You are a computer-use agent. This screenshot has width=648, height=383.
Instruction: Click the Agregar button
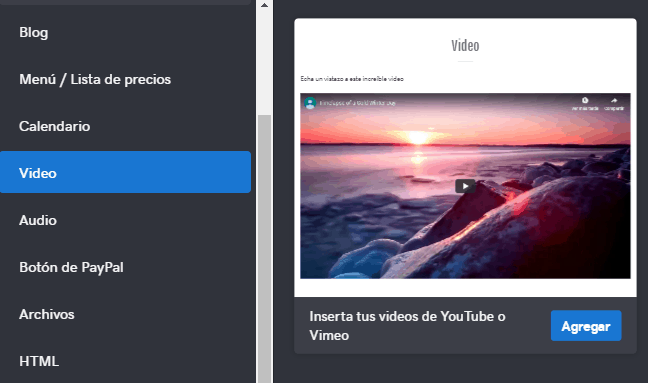coord(586,326)
